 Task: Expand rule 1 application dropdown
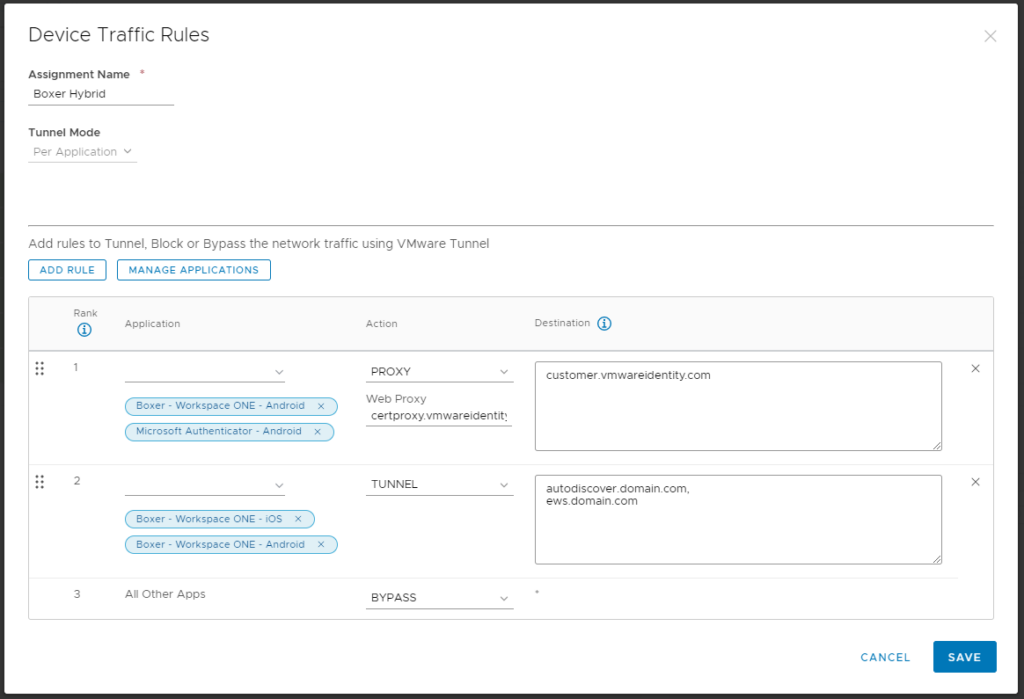click(x=205, y=372)
